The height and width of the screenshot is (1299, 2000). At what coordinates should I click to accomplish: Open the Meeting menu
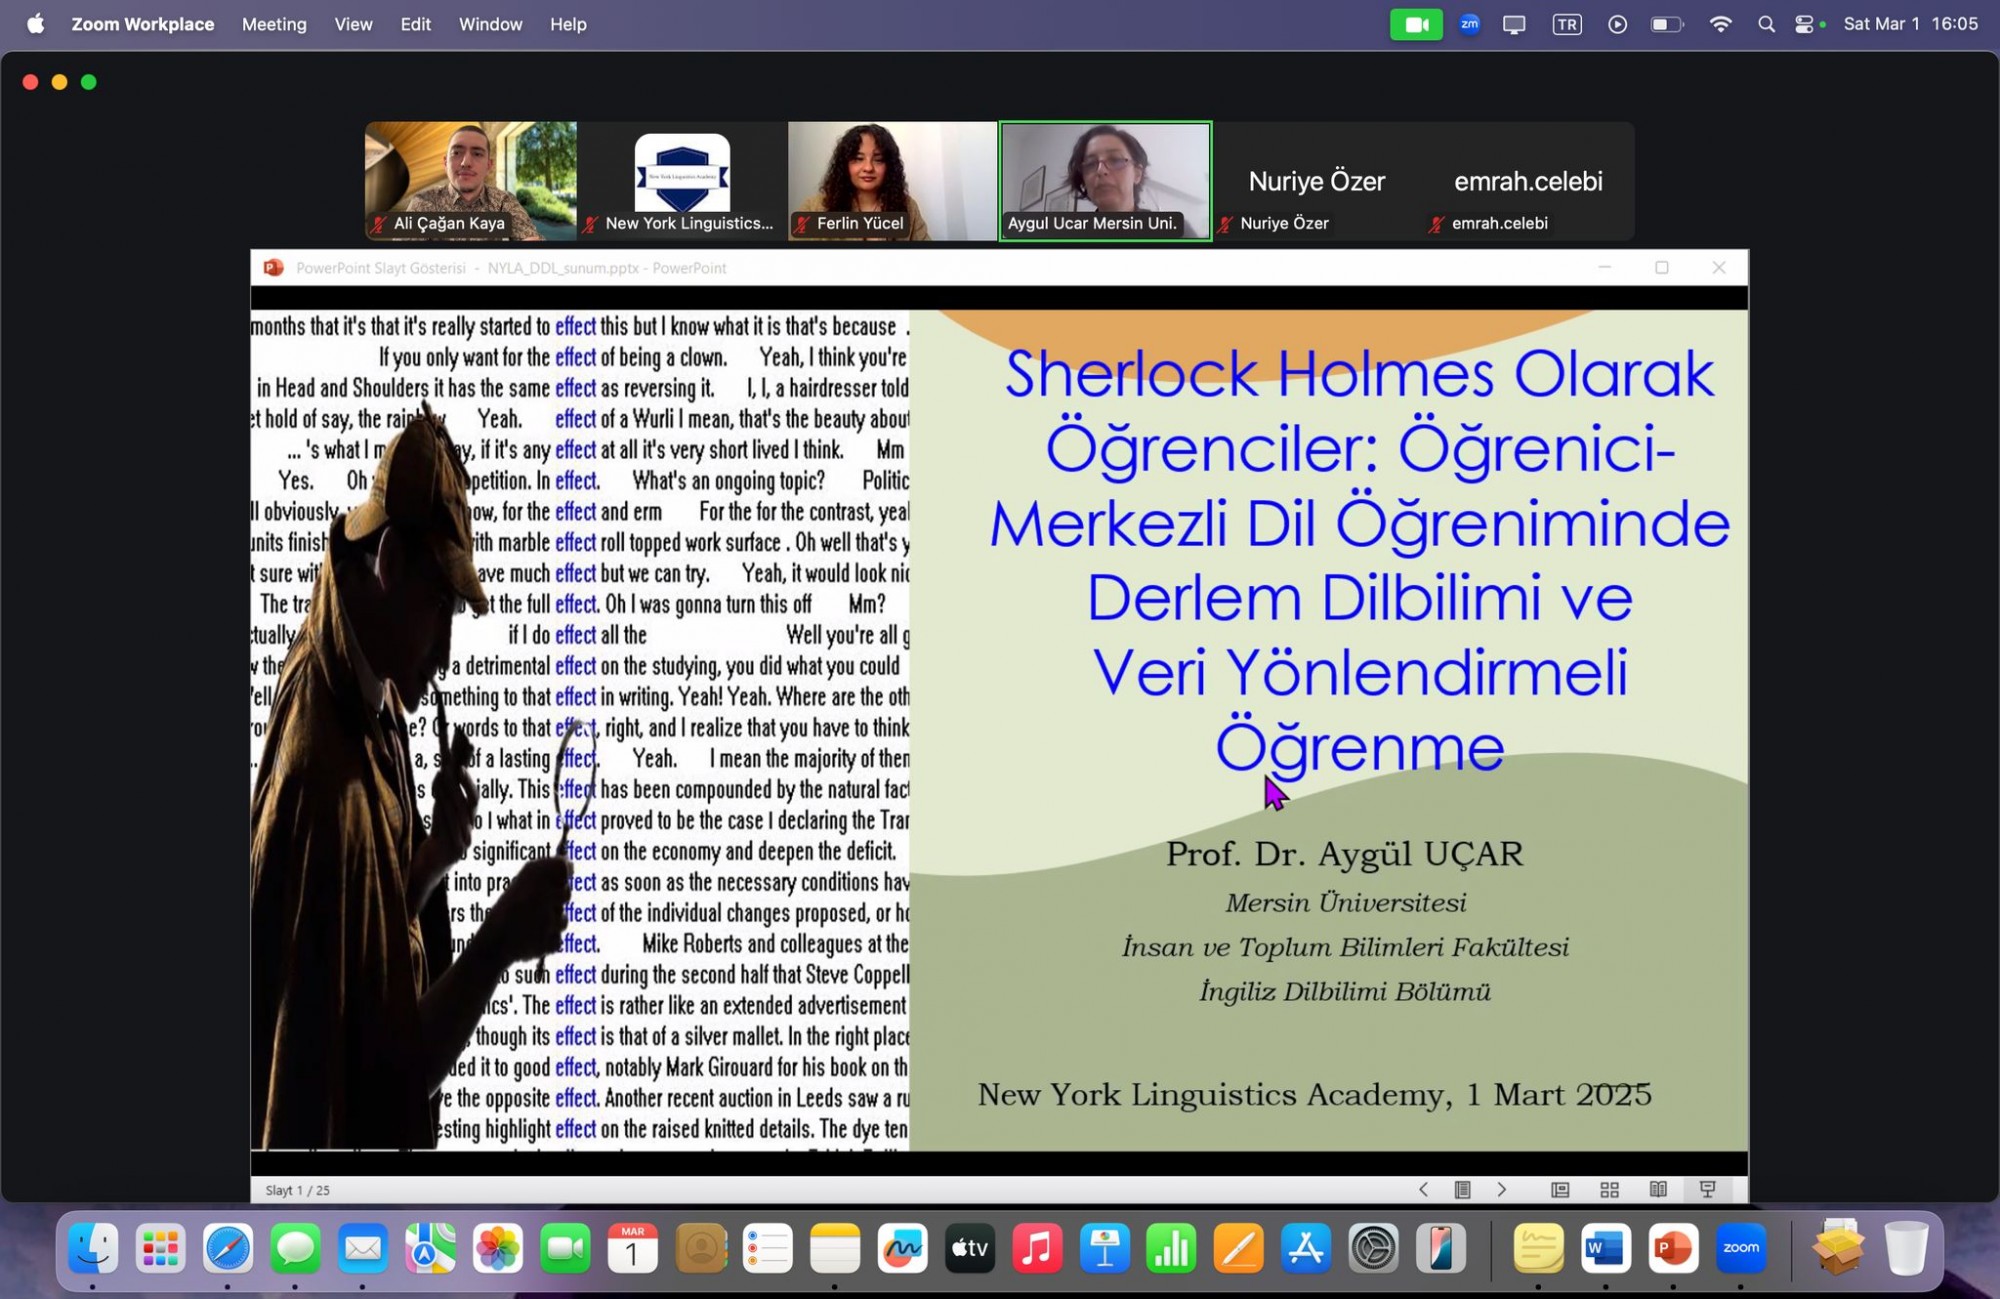click(x=274, y=24)
